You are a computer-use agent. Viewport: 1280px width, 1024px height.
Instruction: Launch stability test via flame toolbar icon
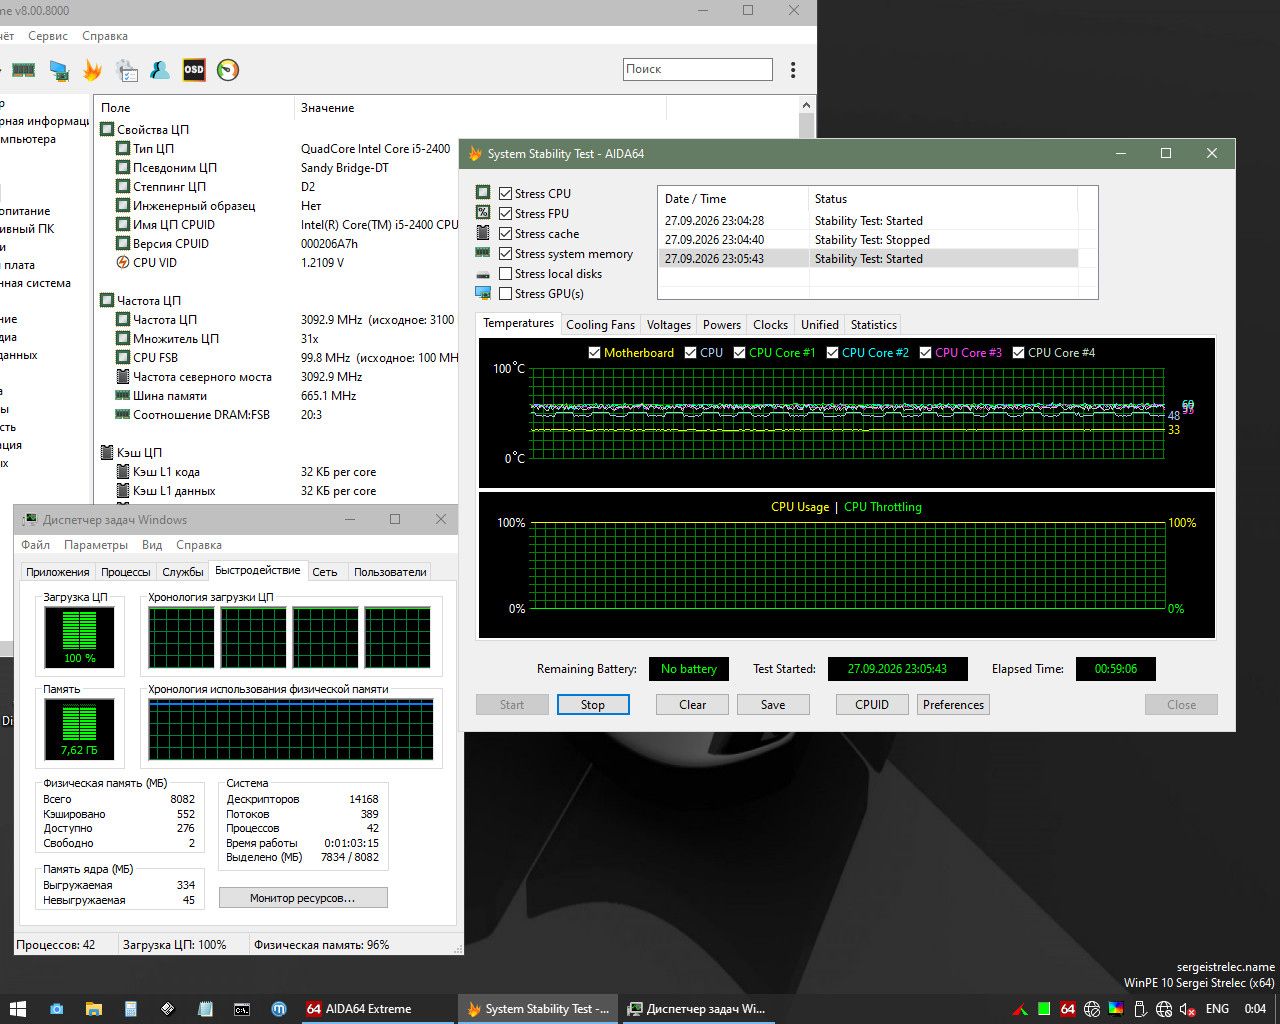tap(93, 70)
